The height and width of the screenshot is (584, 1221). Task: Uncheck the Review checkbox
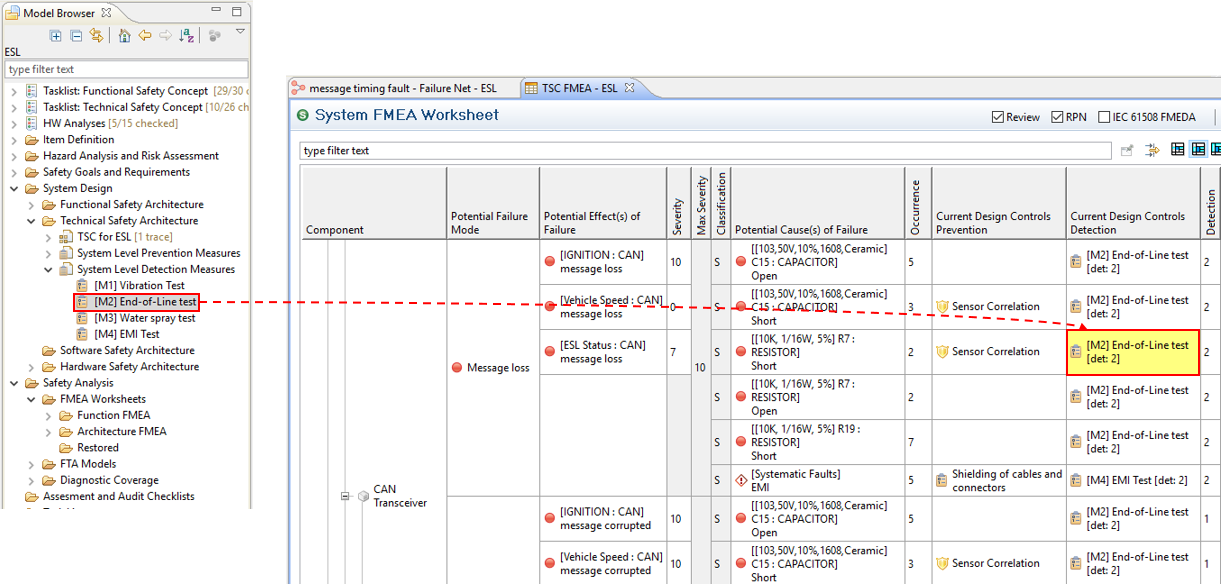pos(997,117)
